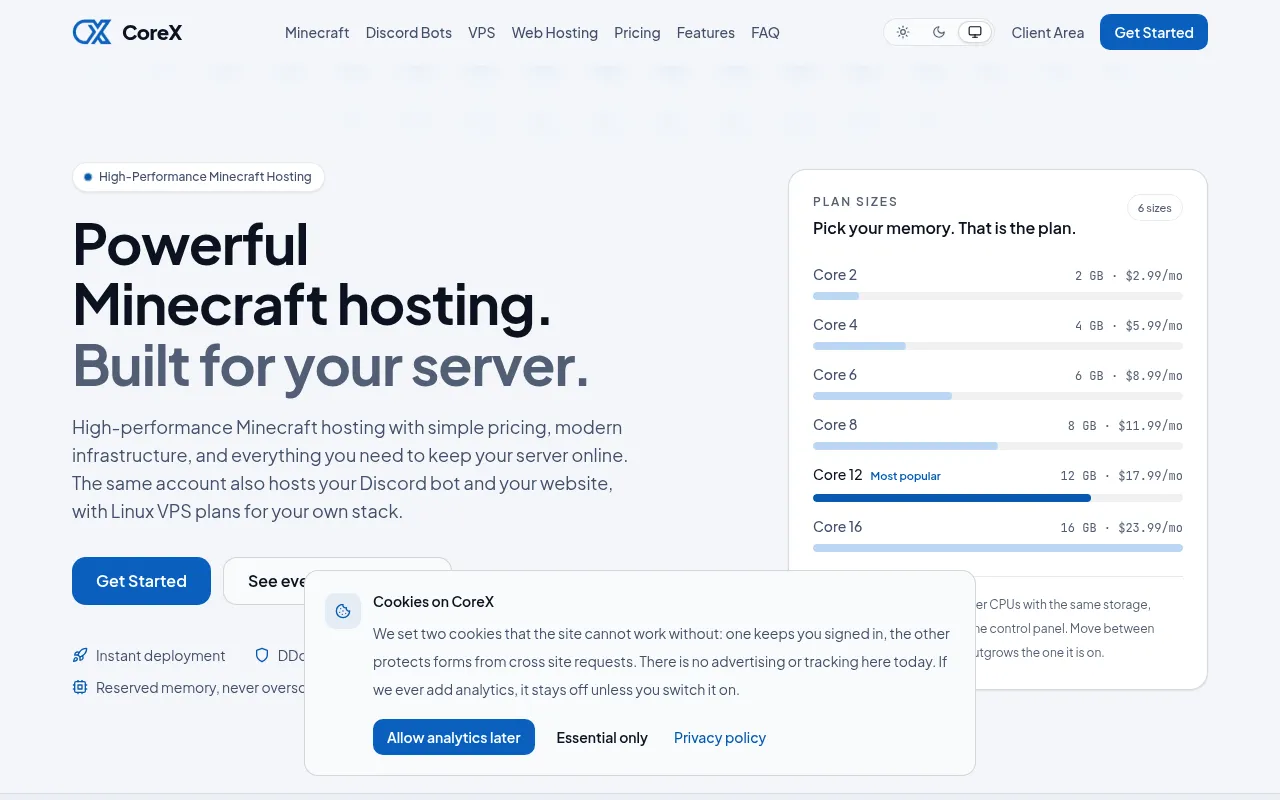1280x800 pixels.
Task: Click the 'Most popular' label
Action: pos(906,476)
